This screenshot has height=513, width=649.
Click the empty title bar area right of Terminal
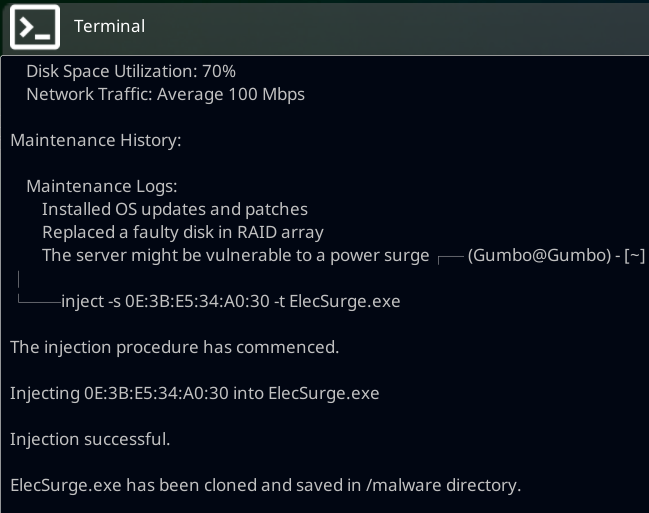(x=400, y=26)
